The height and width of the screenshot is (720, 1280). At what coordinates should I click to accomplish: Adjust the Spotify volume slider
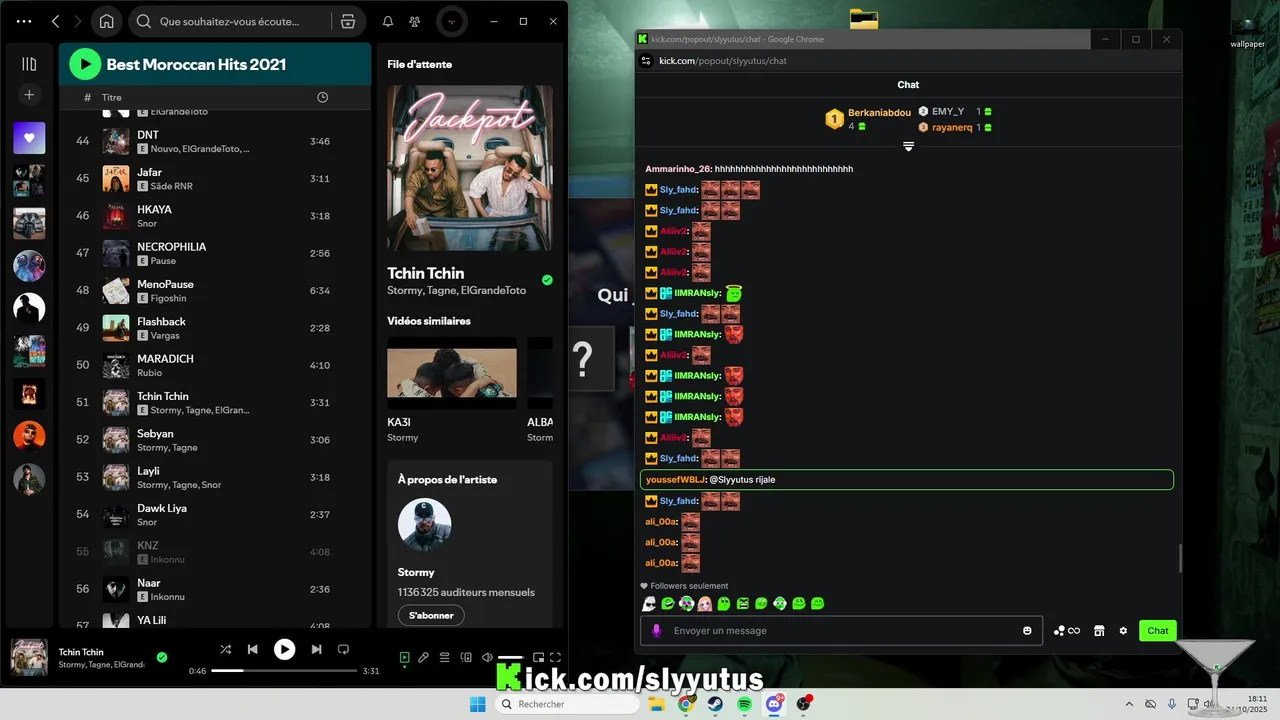point(510,657)
